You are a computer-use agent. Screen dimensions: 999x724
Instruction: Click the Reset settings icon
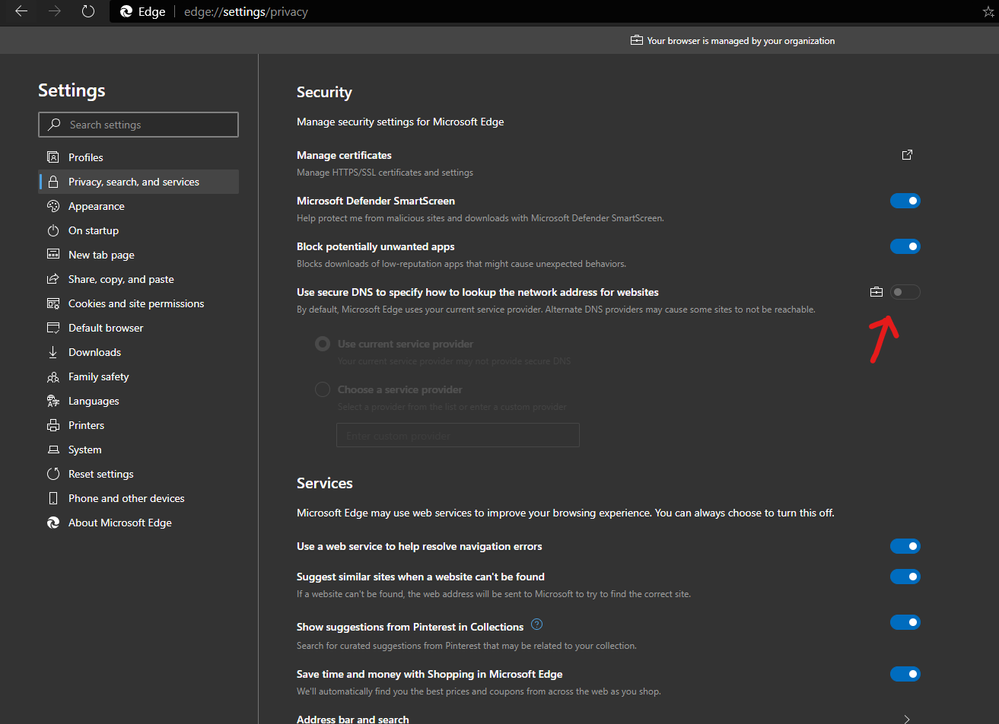53,474
